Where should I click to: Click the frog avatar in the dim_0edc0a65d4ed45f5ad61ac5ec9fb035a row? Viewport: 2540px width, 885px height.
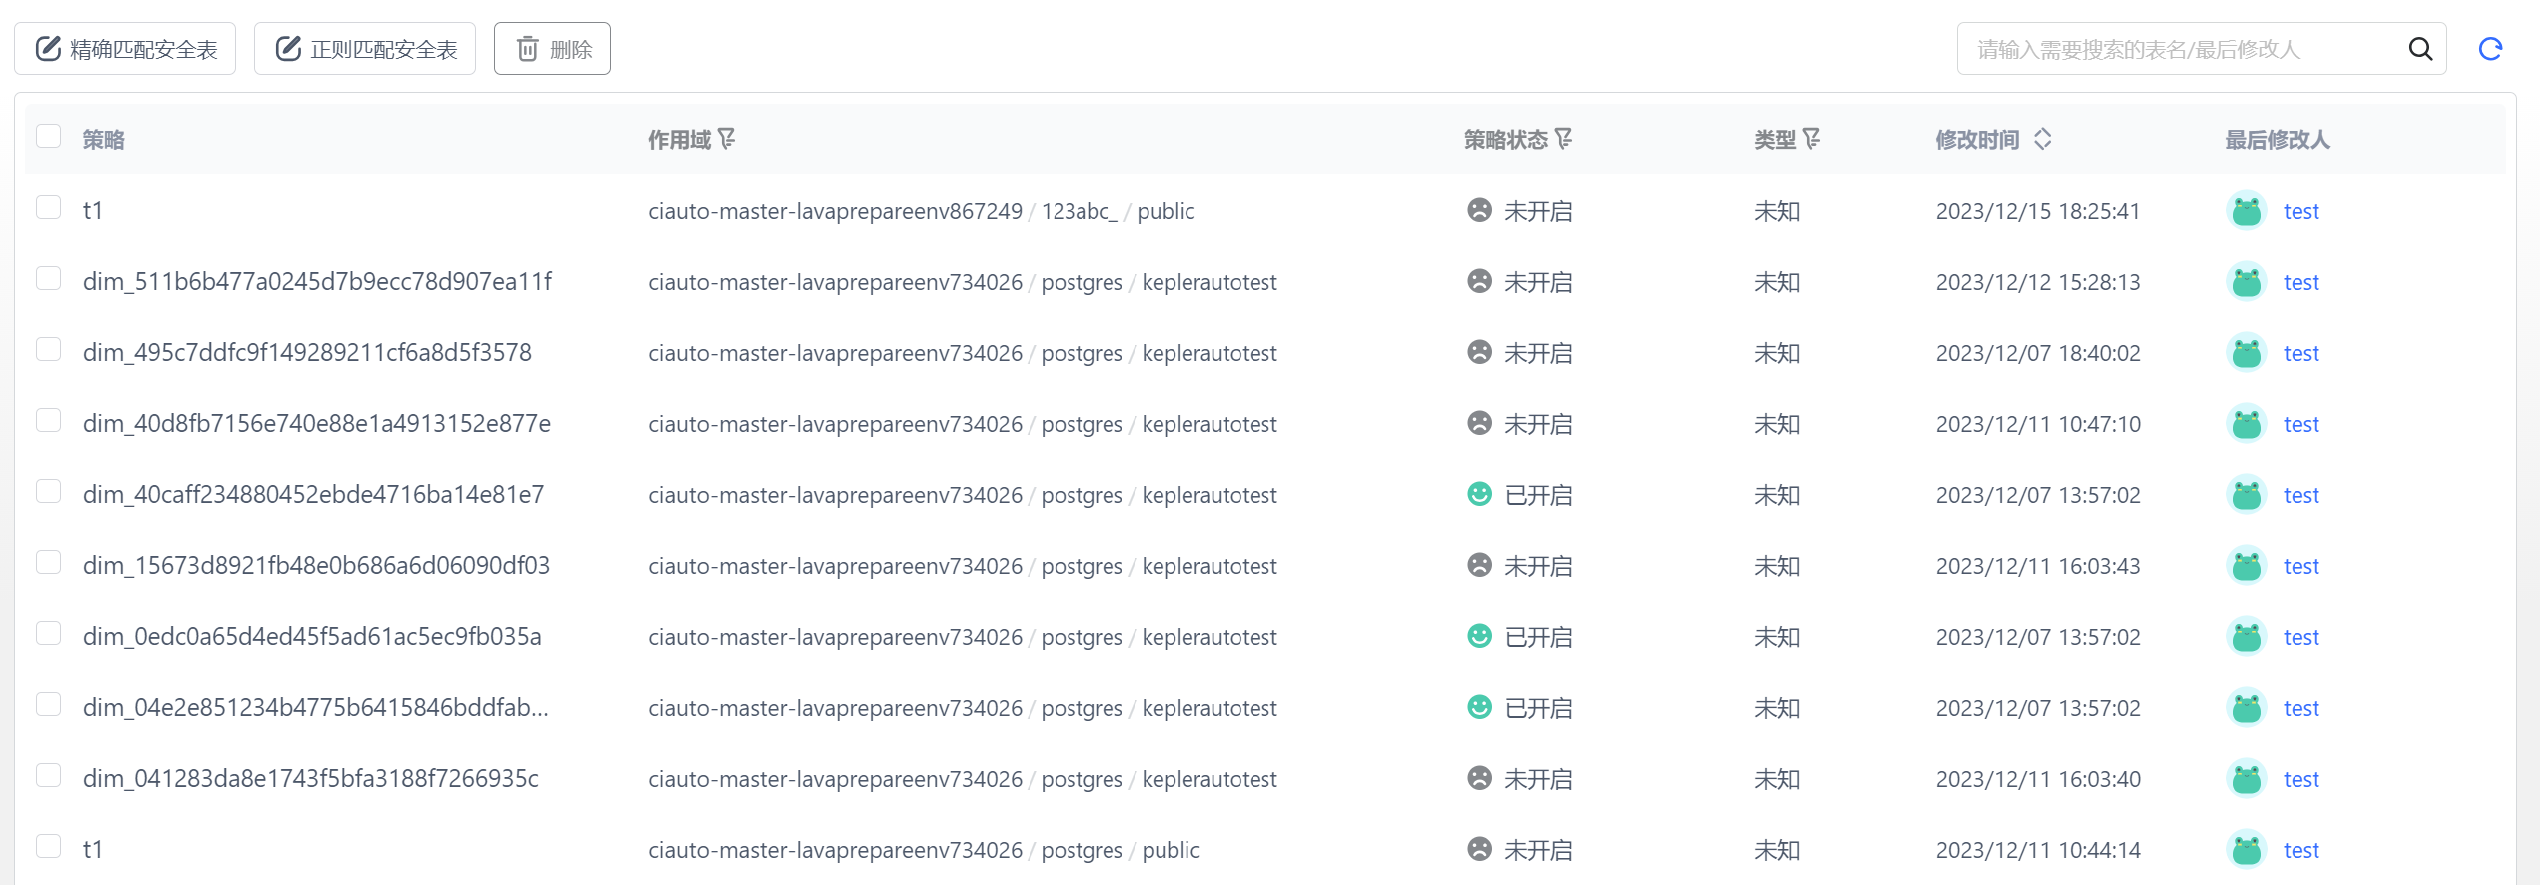[x=2247, y=637]
